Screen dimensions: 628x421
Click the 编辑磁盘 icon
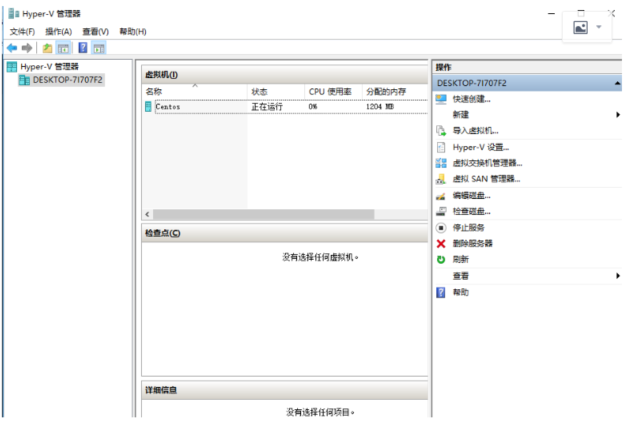441,196
